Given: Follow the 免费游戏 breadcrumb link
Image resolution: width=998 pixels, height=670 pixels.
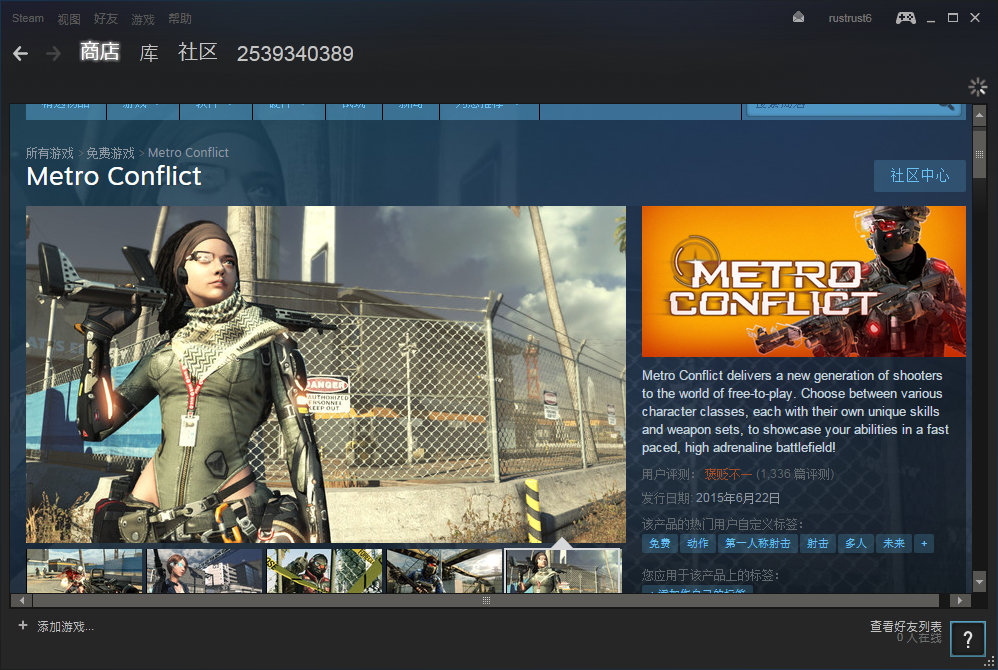Looking at the screenshot, I should pos(110,153).
